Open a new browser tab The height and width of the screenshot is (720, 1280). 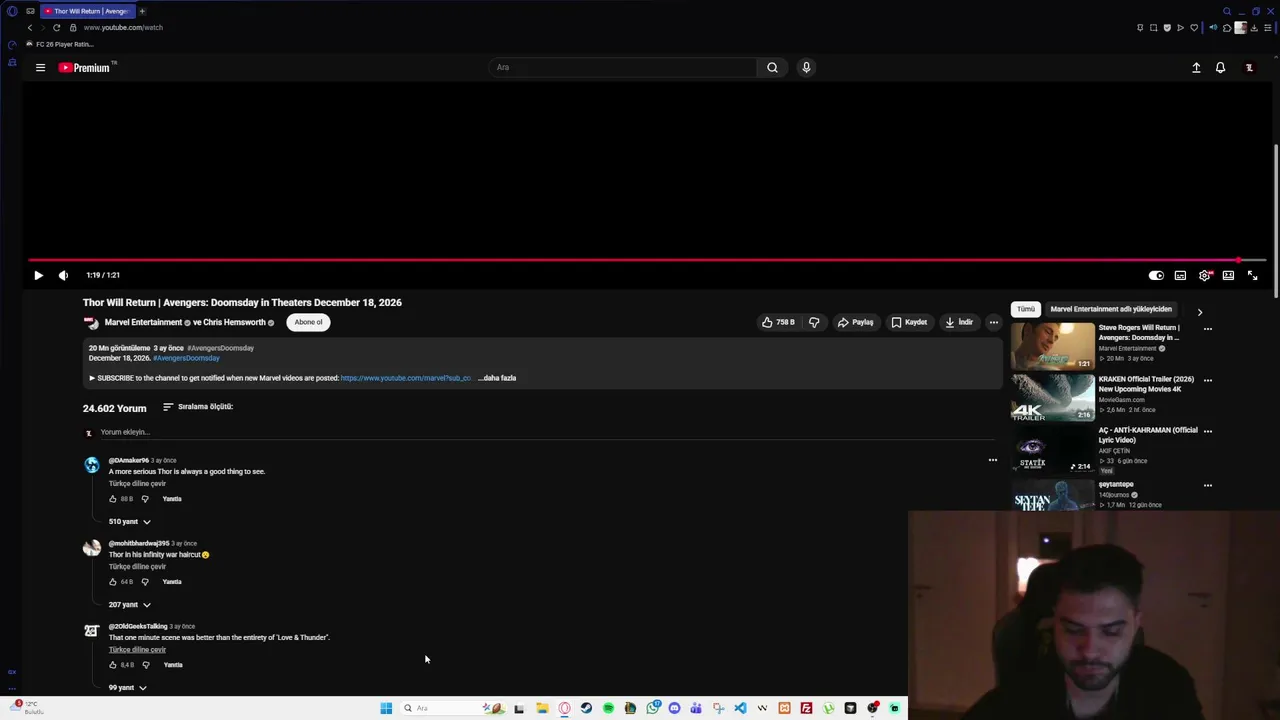[142, 11]
